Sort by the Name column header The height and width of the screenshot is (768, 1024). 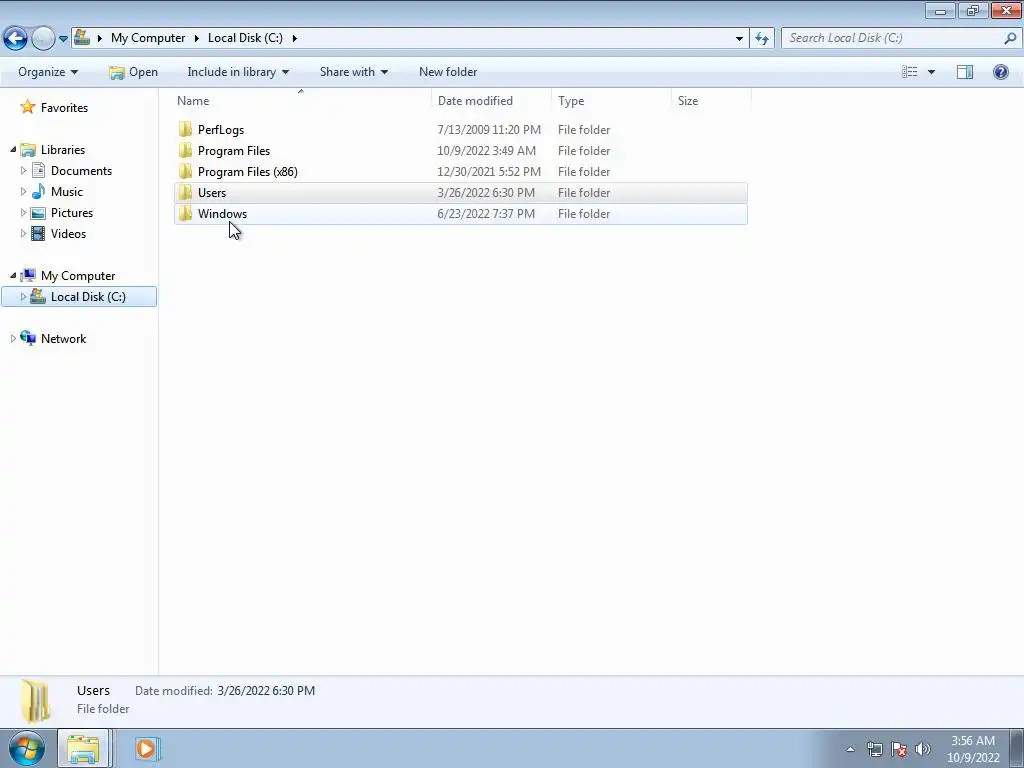(301, 101)
